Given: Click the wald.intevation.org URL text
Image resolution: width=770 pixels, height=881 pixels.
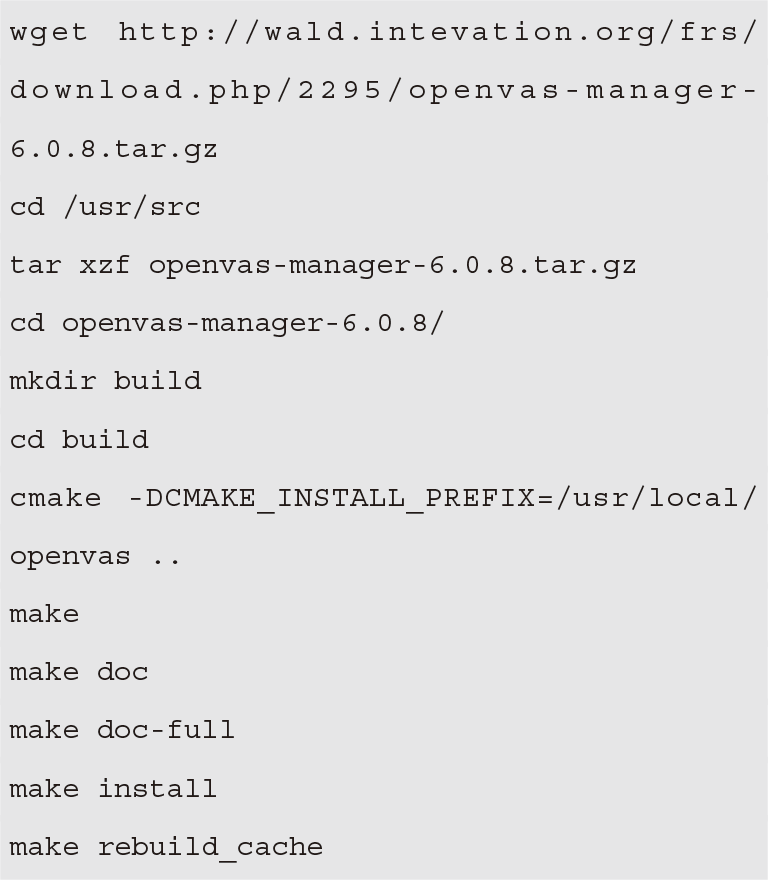Looking at the screenshot, I should point(438,33).
